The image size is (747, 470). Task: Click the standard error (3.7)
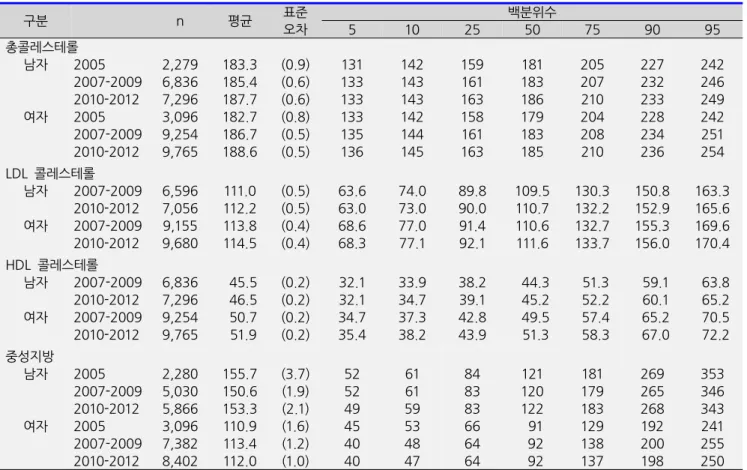click(295, 374)
